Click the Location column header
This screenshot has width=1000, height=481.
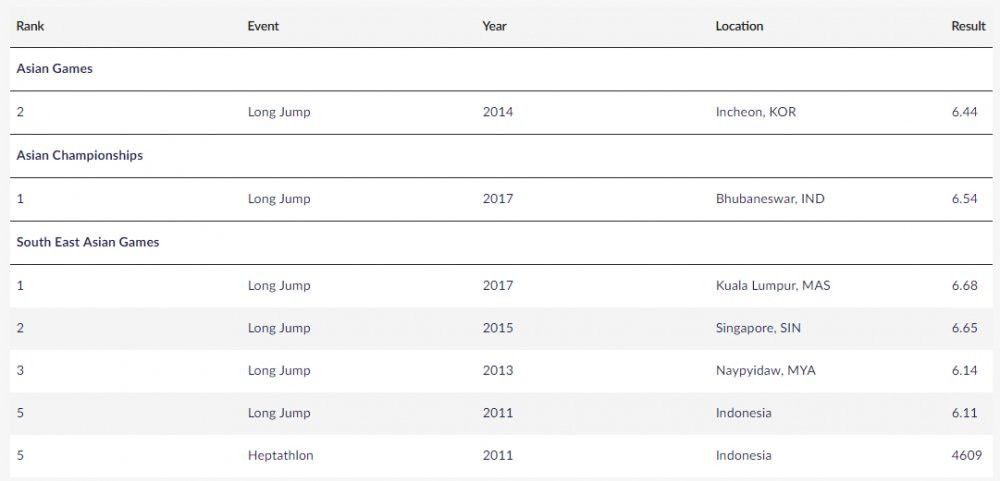(x=739, y=26)
